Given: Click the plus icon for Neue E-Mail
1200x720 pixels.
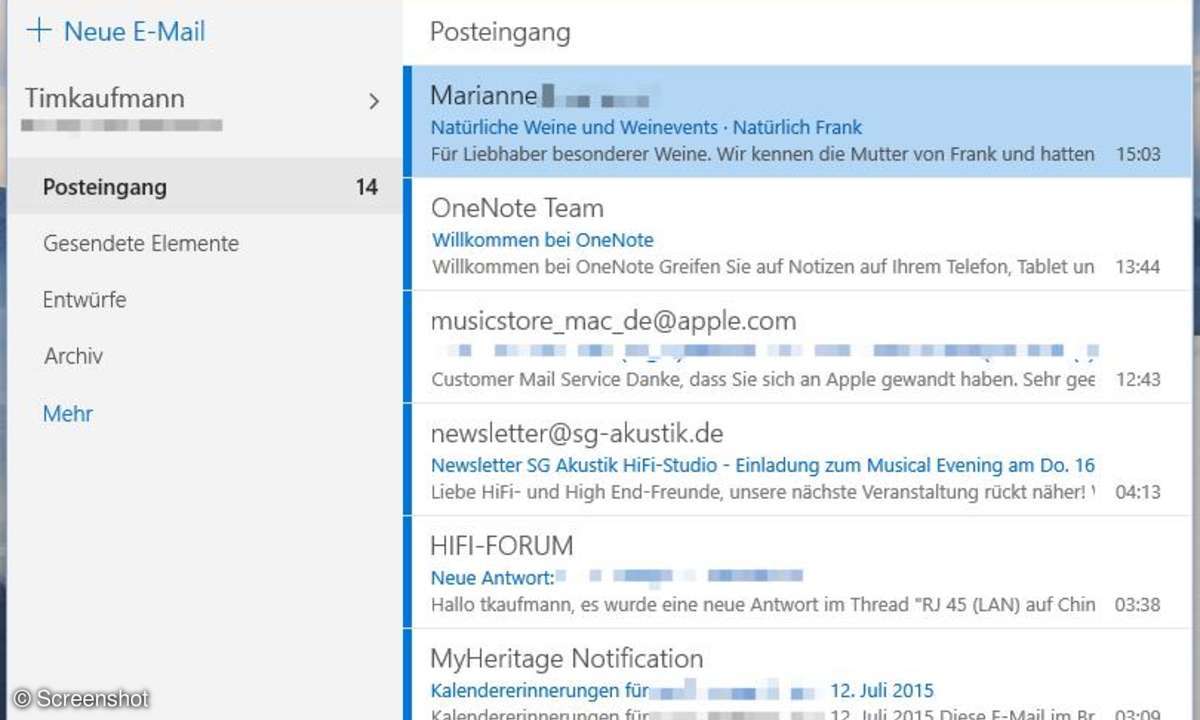Looking at the screenshot, I should (x=38, y=30).
